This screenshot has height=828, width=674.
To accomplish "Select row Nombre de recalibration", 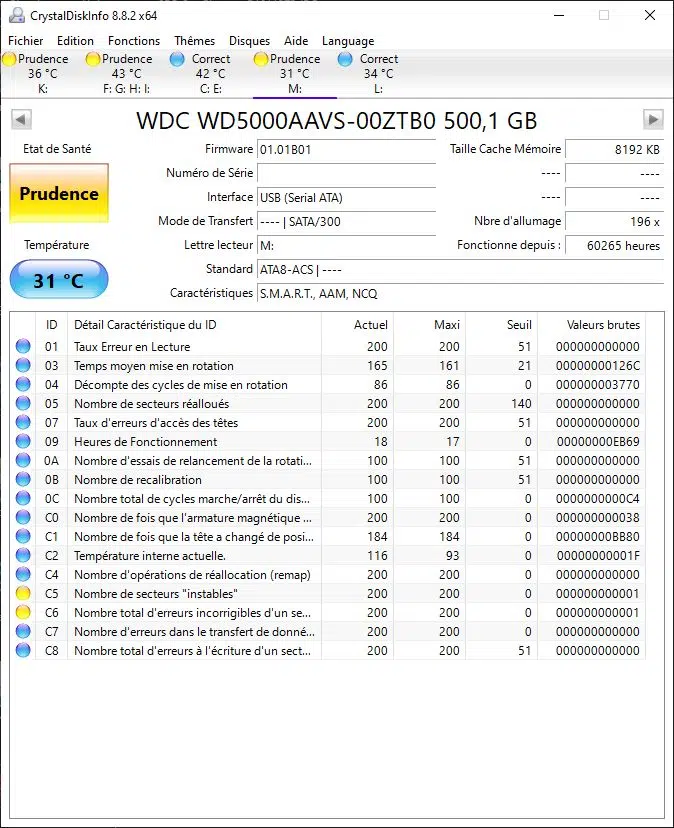I will click(x=328, y=479).
